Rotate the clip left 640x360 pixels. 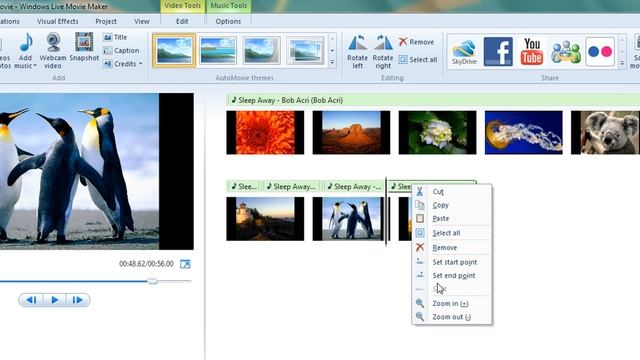[x=358, y=51]
